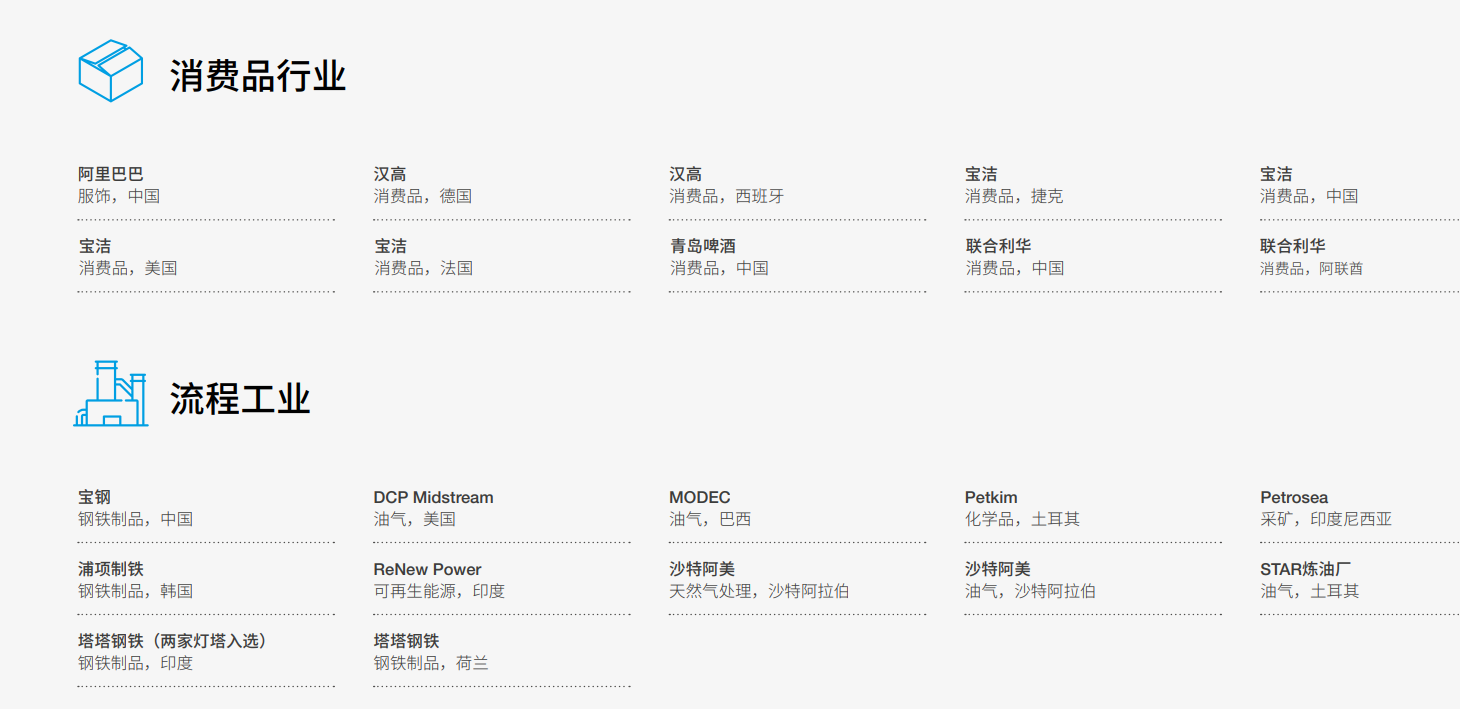
Task: Click the 油气,巴西 description line
Action: click(x=710, y=519)
